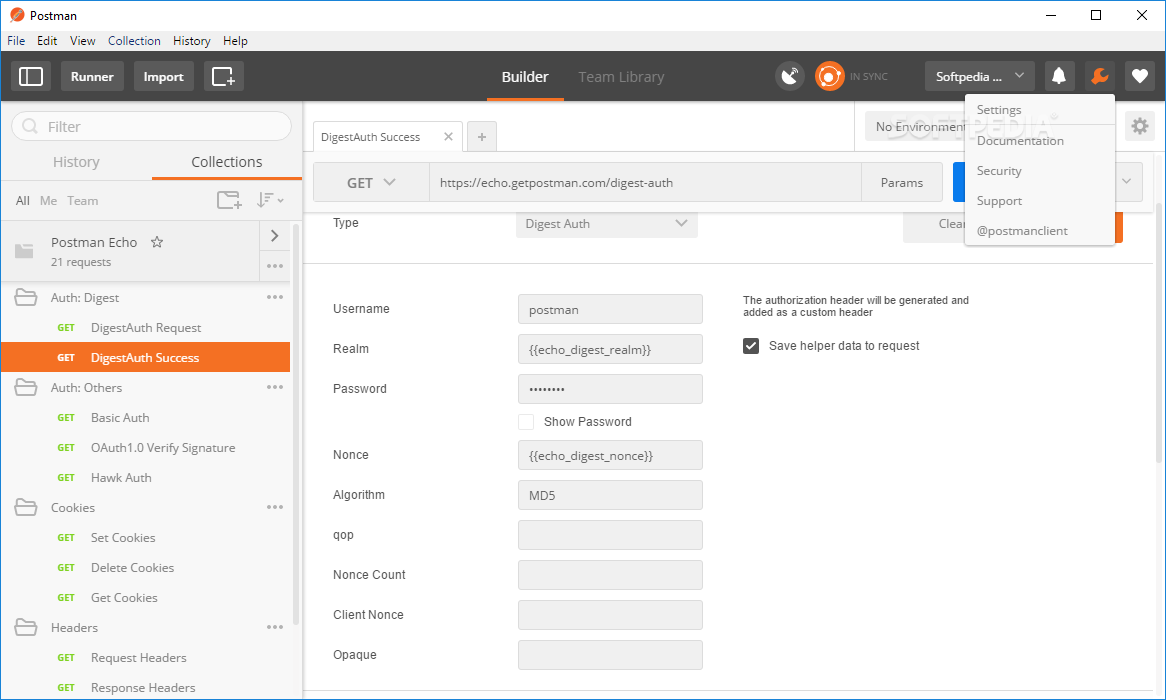Filter collections by Team
Image resolution: width=1166 pixels, height=700 pixels.
point(83,201)
